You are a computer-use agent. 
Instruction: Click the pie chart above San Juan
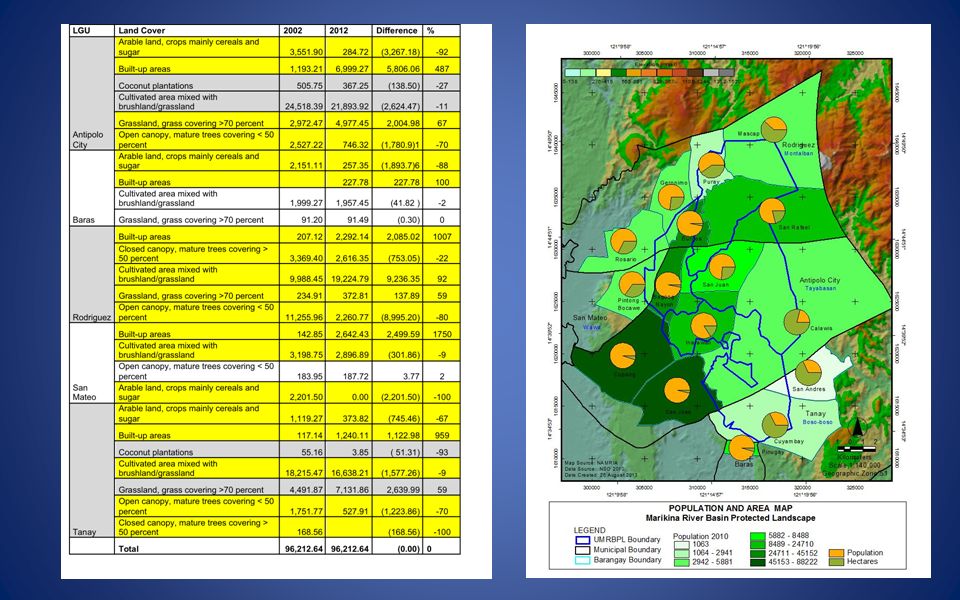[x=722, y=267]
